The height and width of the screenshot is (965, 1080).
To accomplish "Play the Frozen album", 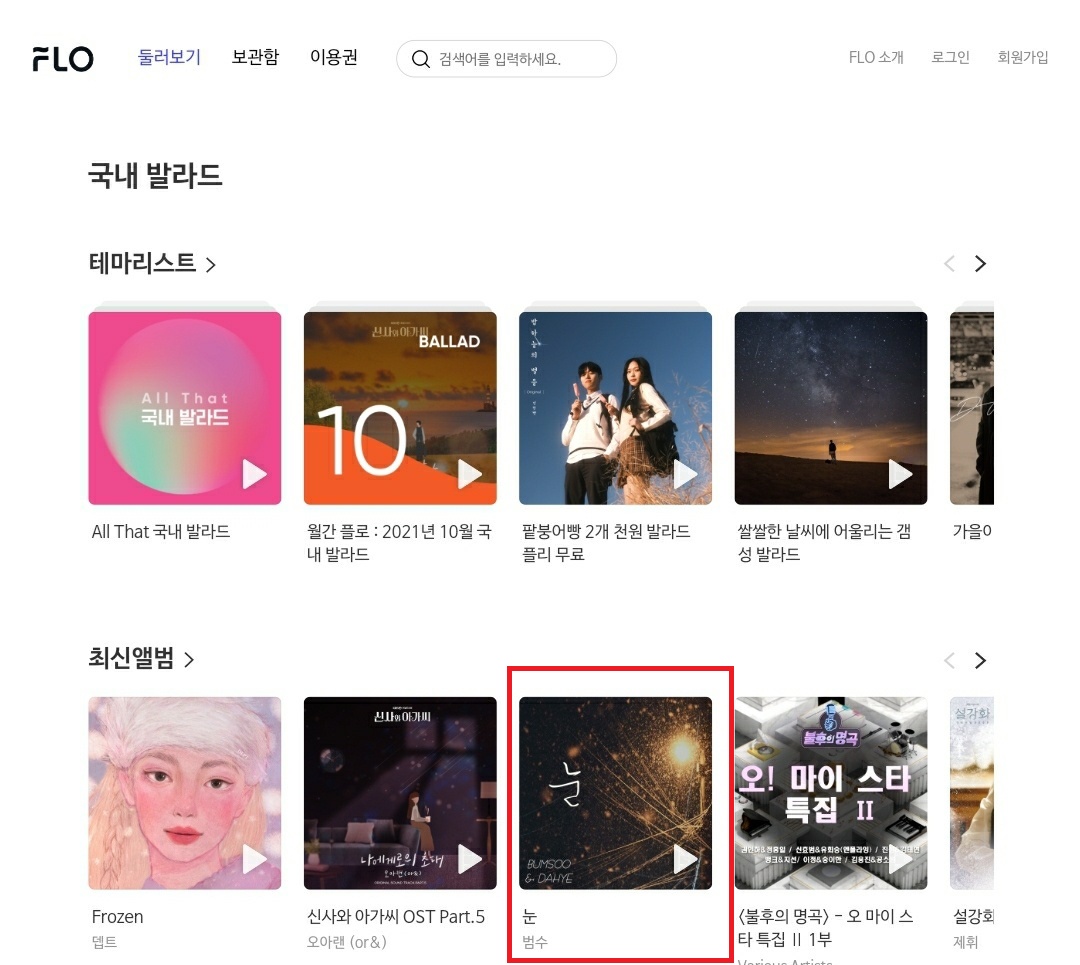I will [x=254, y=859].
